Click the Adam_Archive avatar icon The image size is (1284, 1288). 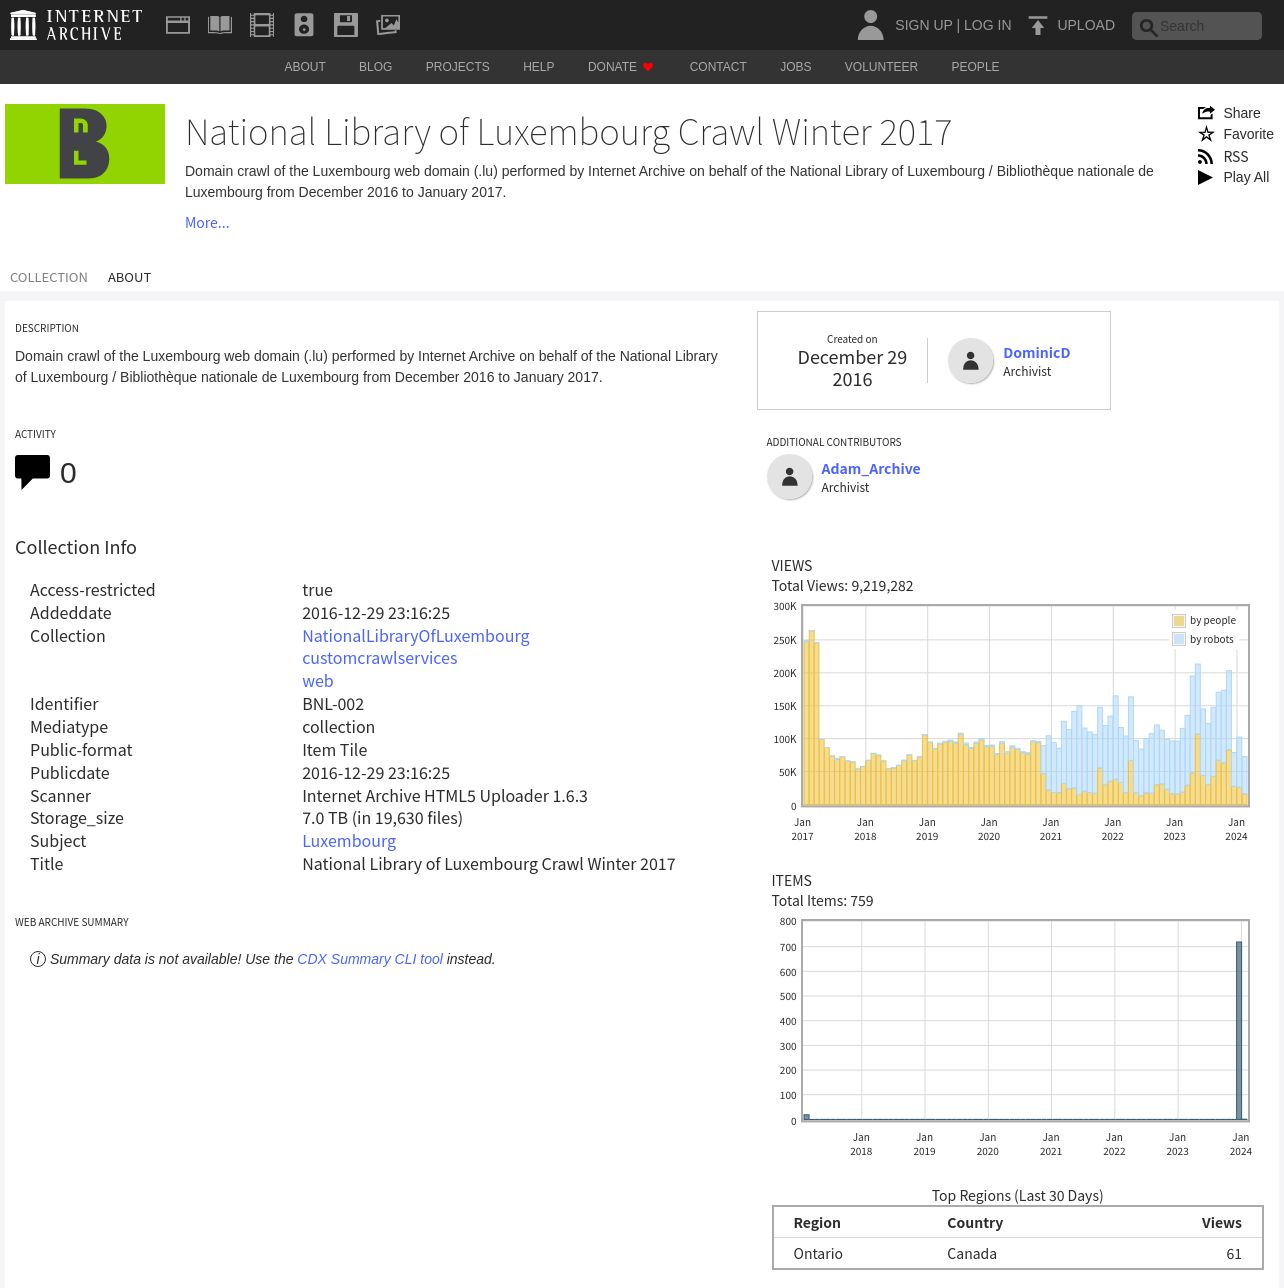coord(789,477)
